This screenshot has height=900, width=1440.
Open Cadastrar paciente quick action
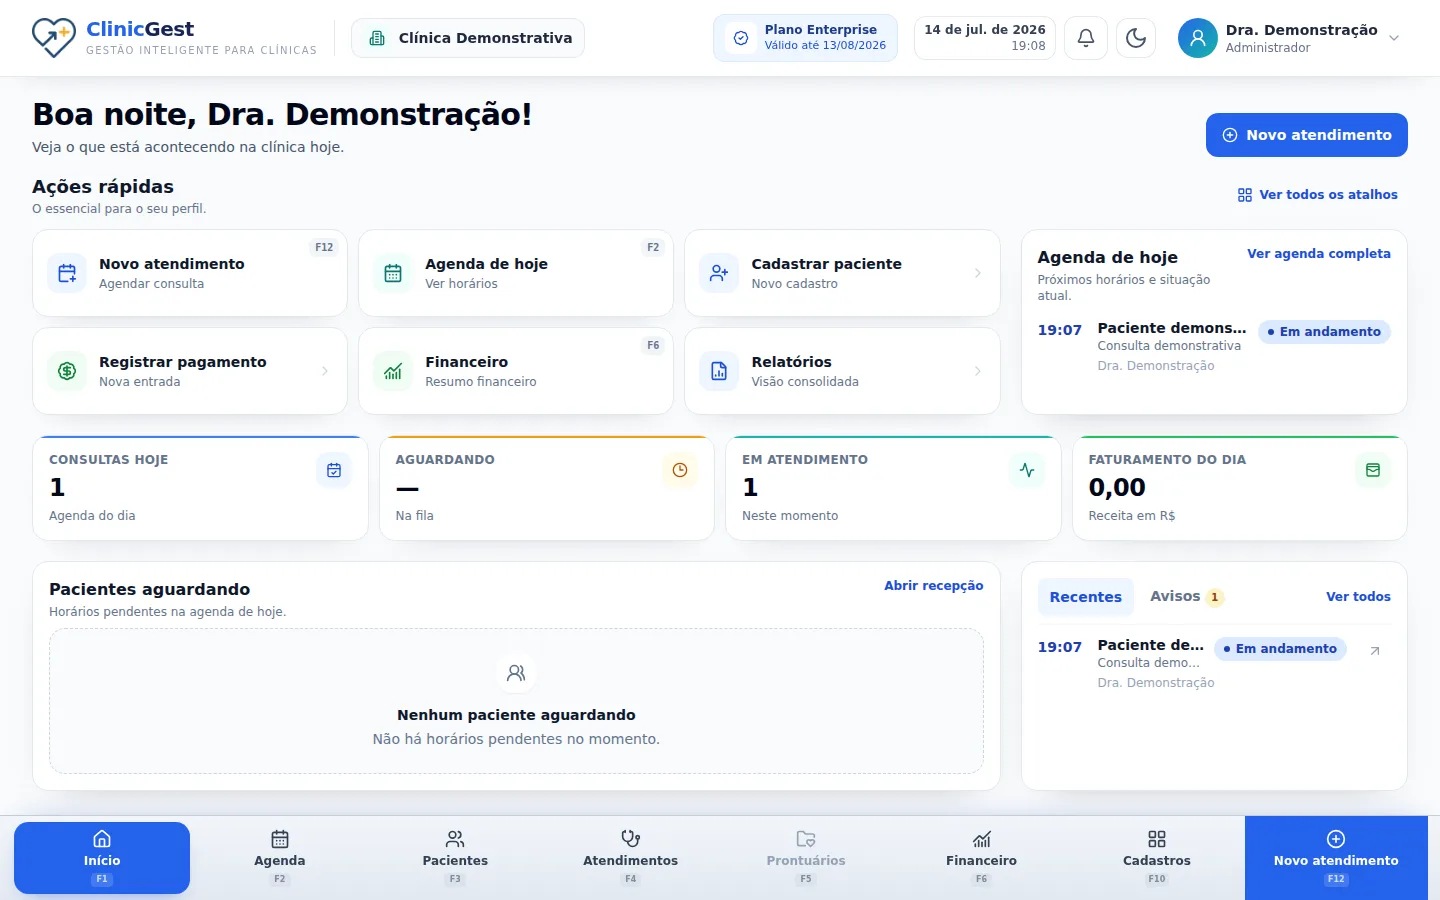(842, 273)
